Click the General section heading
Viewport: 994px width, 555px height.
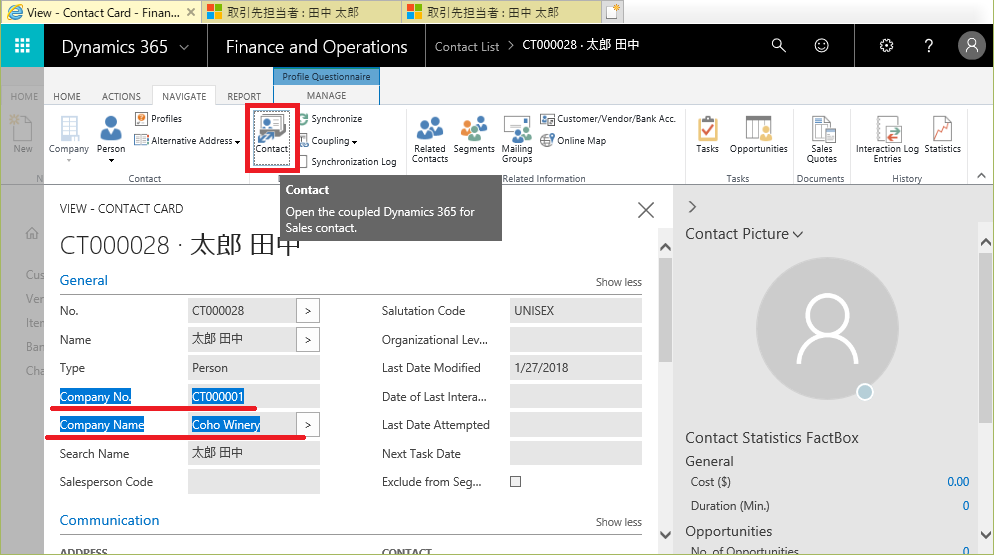pyautogui.click(x=84, y=280)
